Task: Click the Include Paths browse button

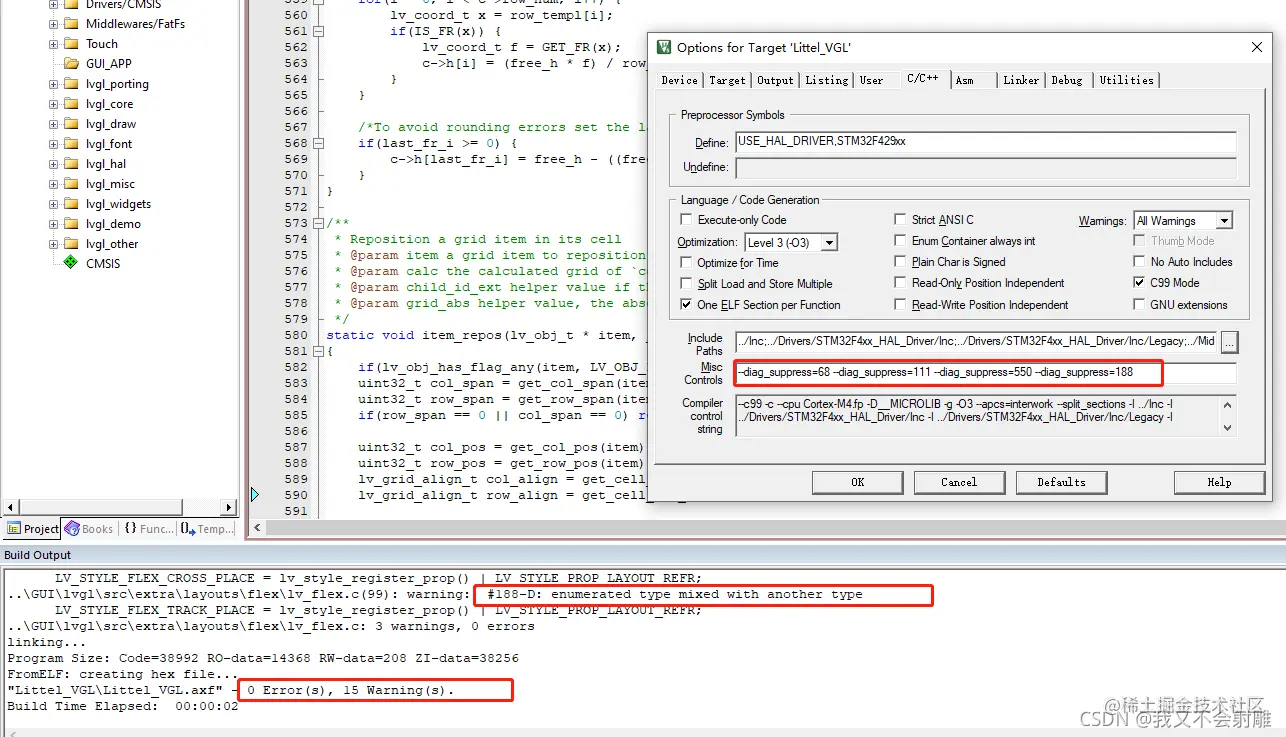Action: (x=1230, y=342)
